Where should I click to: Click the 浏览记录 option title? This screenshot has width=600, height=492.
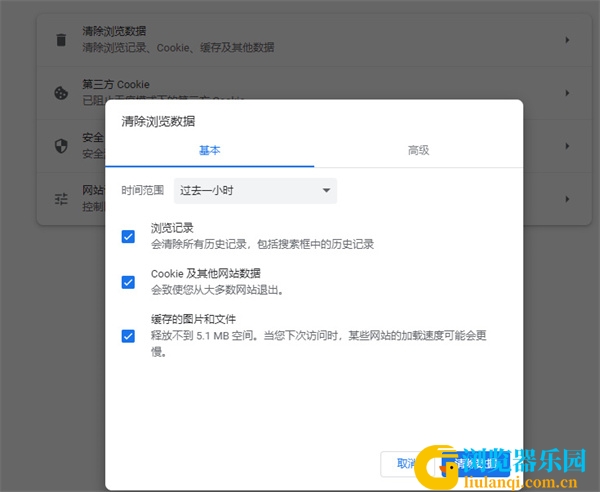(172, 228)
